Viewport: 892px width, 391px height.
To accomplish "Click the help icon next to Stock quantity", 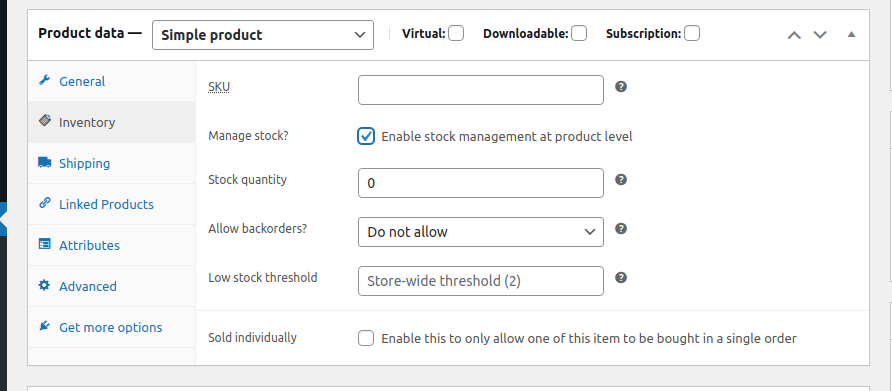I will click(x=621, y=179).
